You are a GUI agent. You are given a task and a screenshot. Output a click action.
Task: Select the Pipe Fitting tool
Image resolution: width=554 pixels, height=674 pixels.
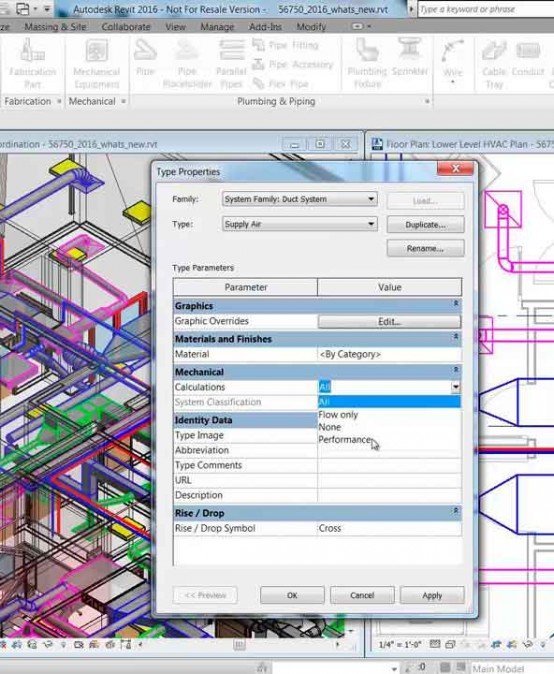pos(285,45)
